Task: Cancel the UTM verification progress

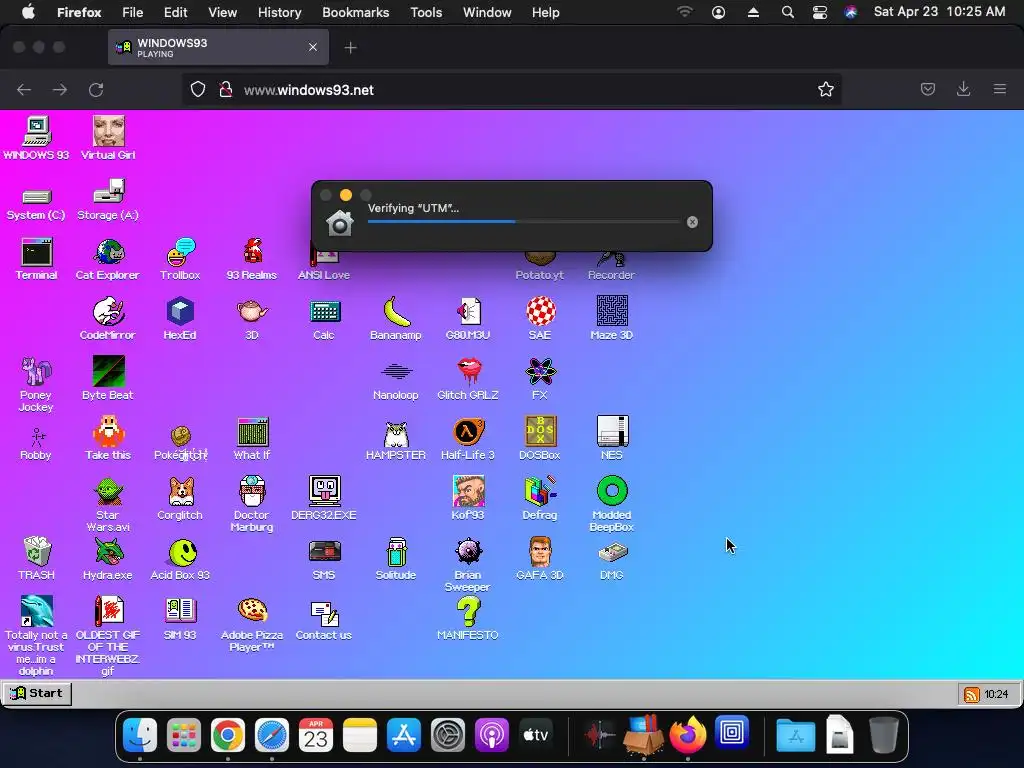Action: click(x=692, y=222)
